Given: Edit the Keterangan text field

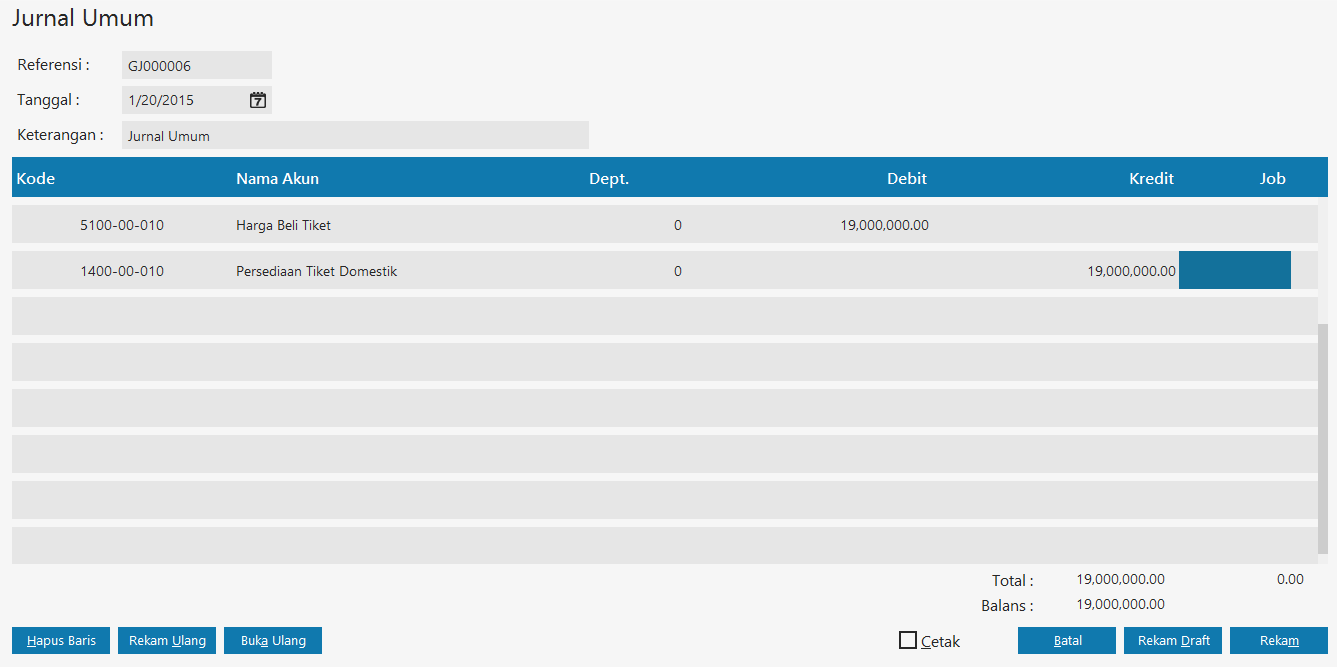Looking at the screenshot, I should coord(355,136).
